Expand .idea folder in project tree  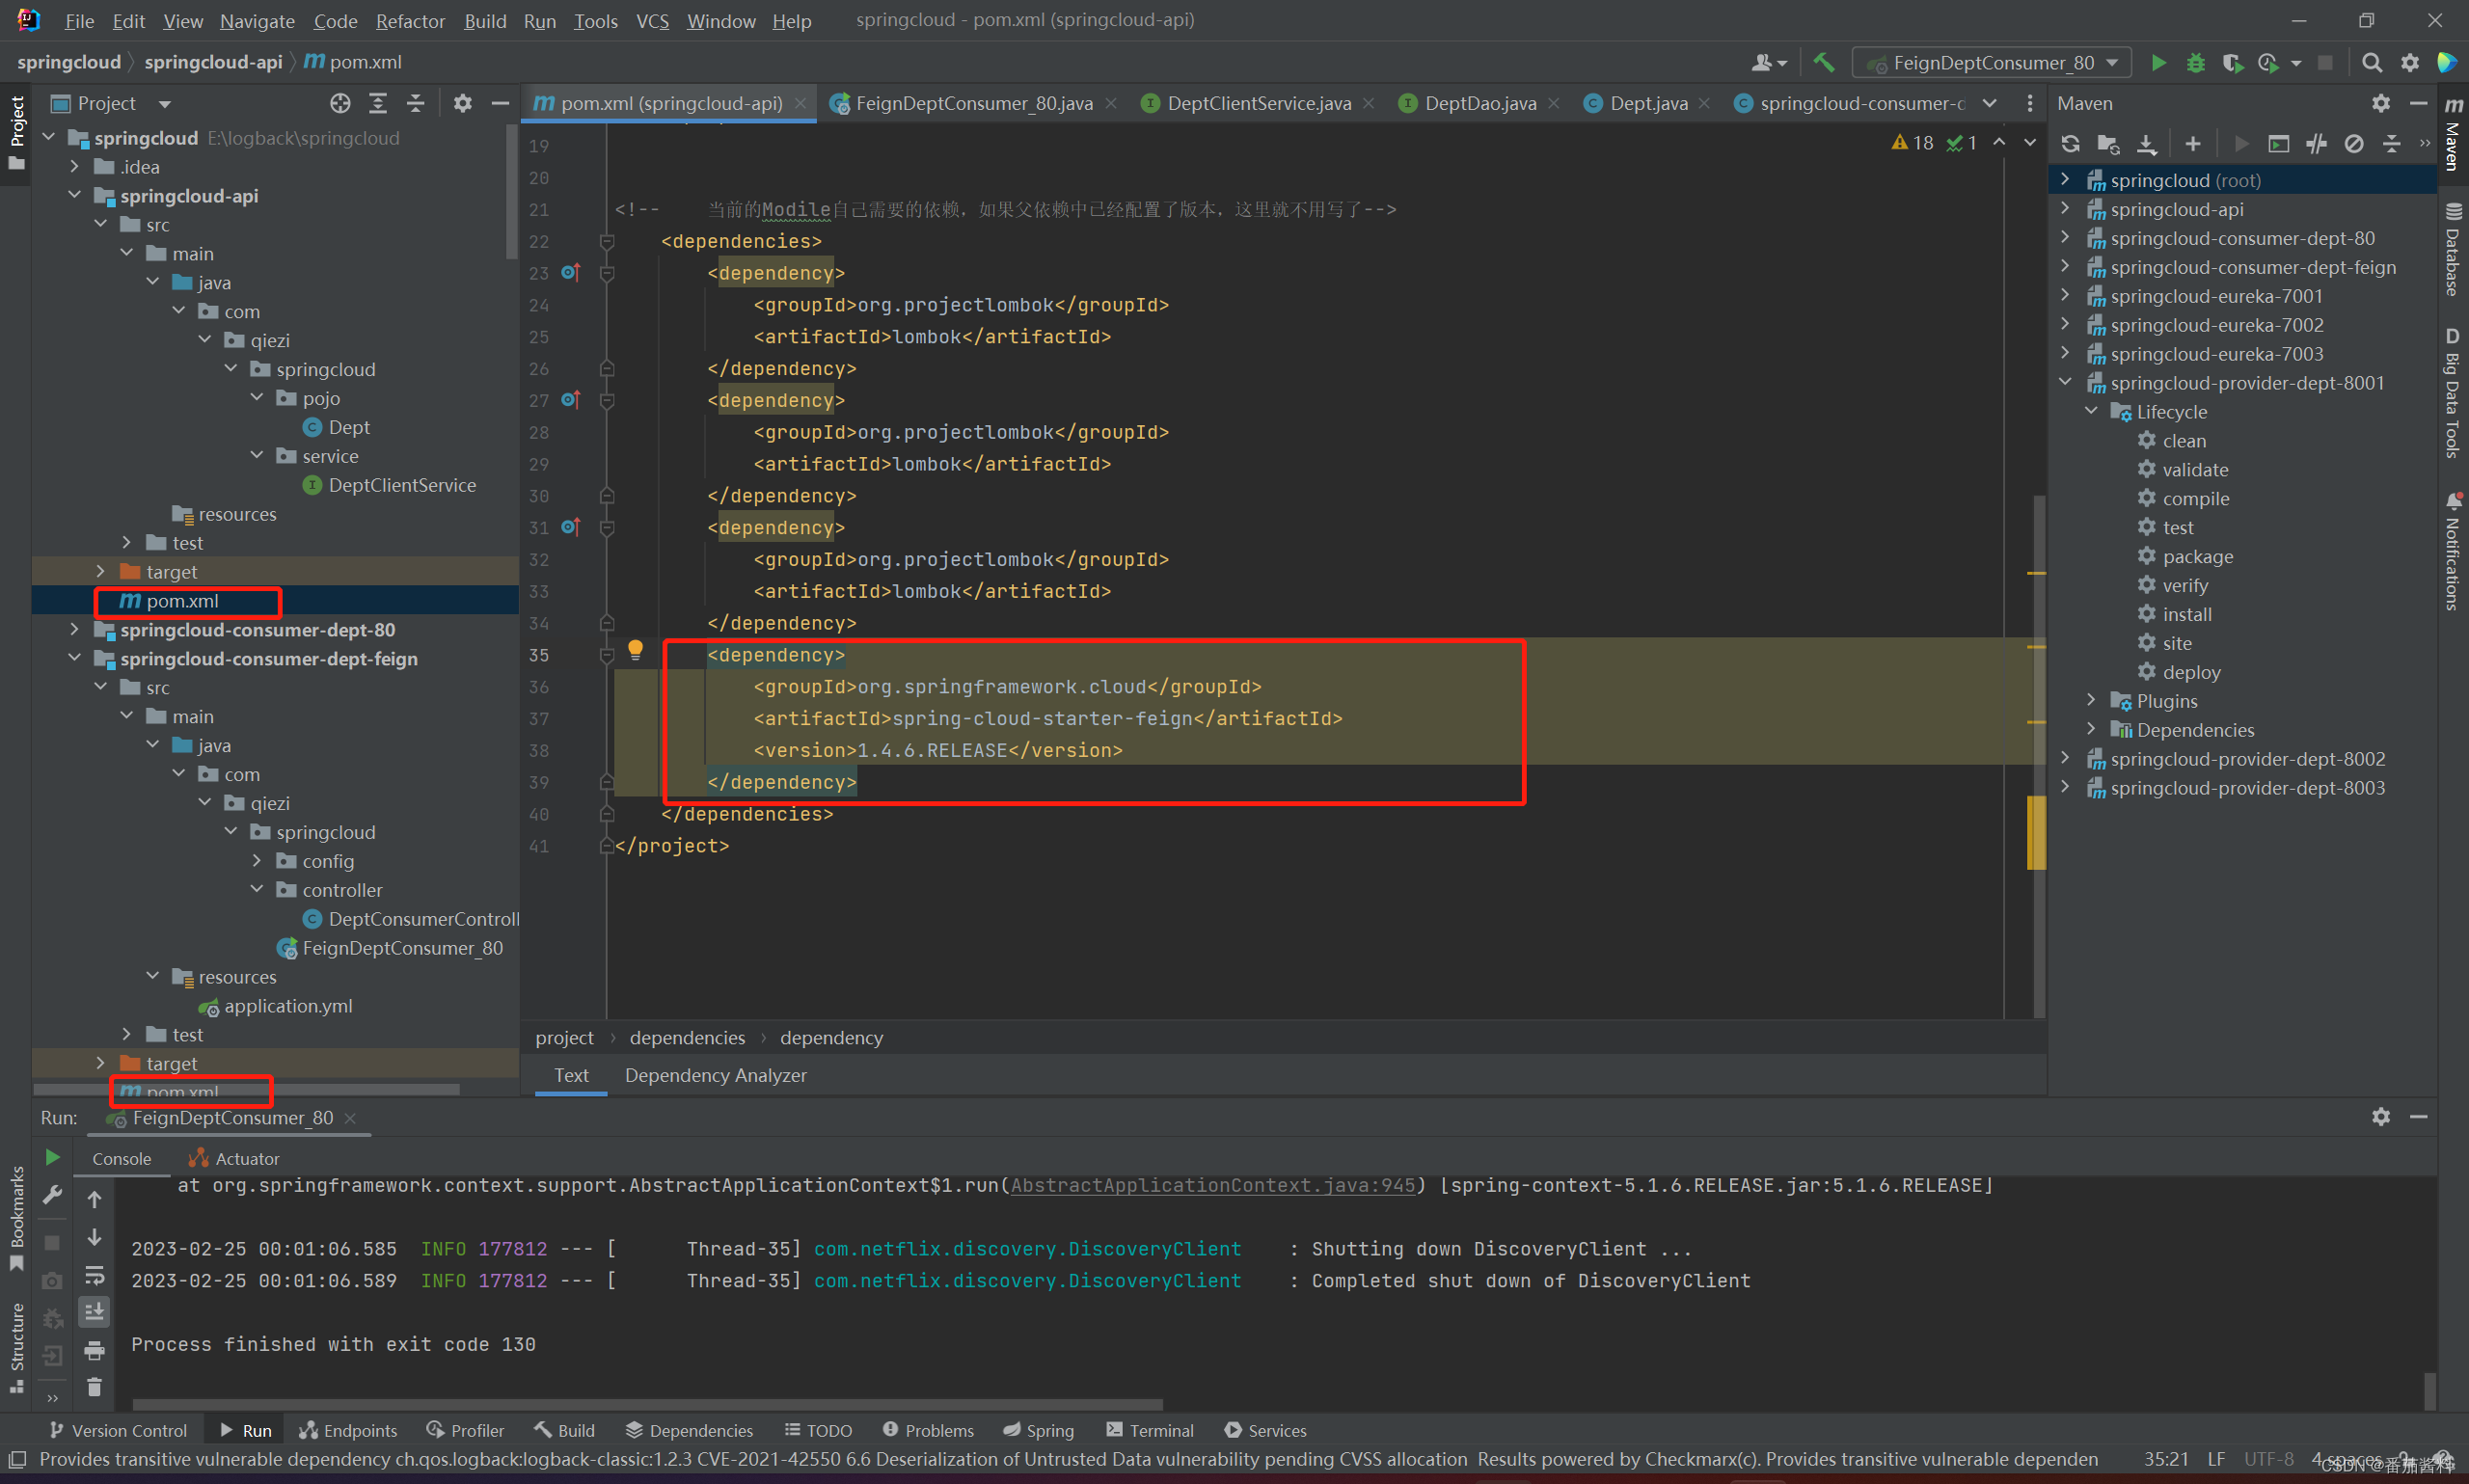click(75, 166)
